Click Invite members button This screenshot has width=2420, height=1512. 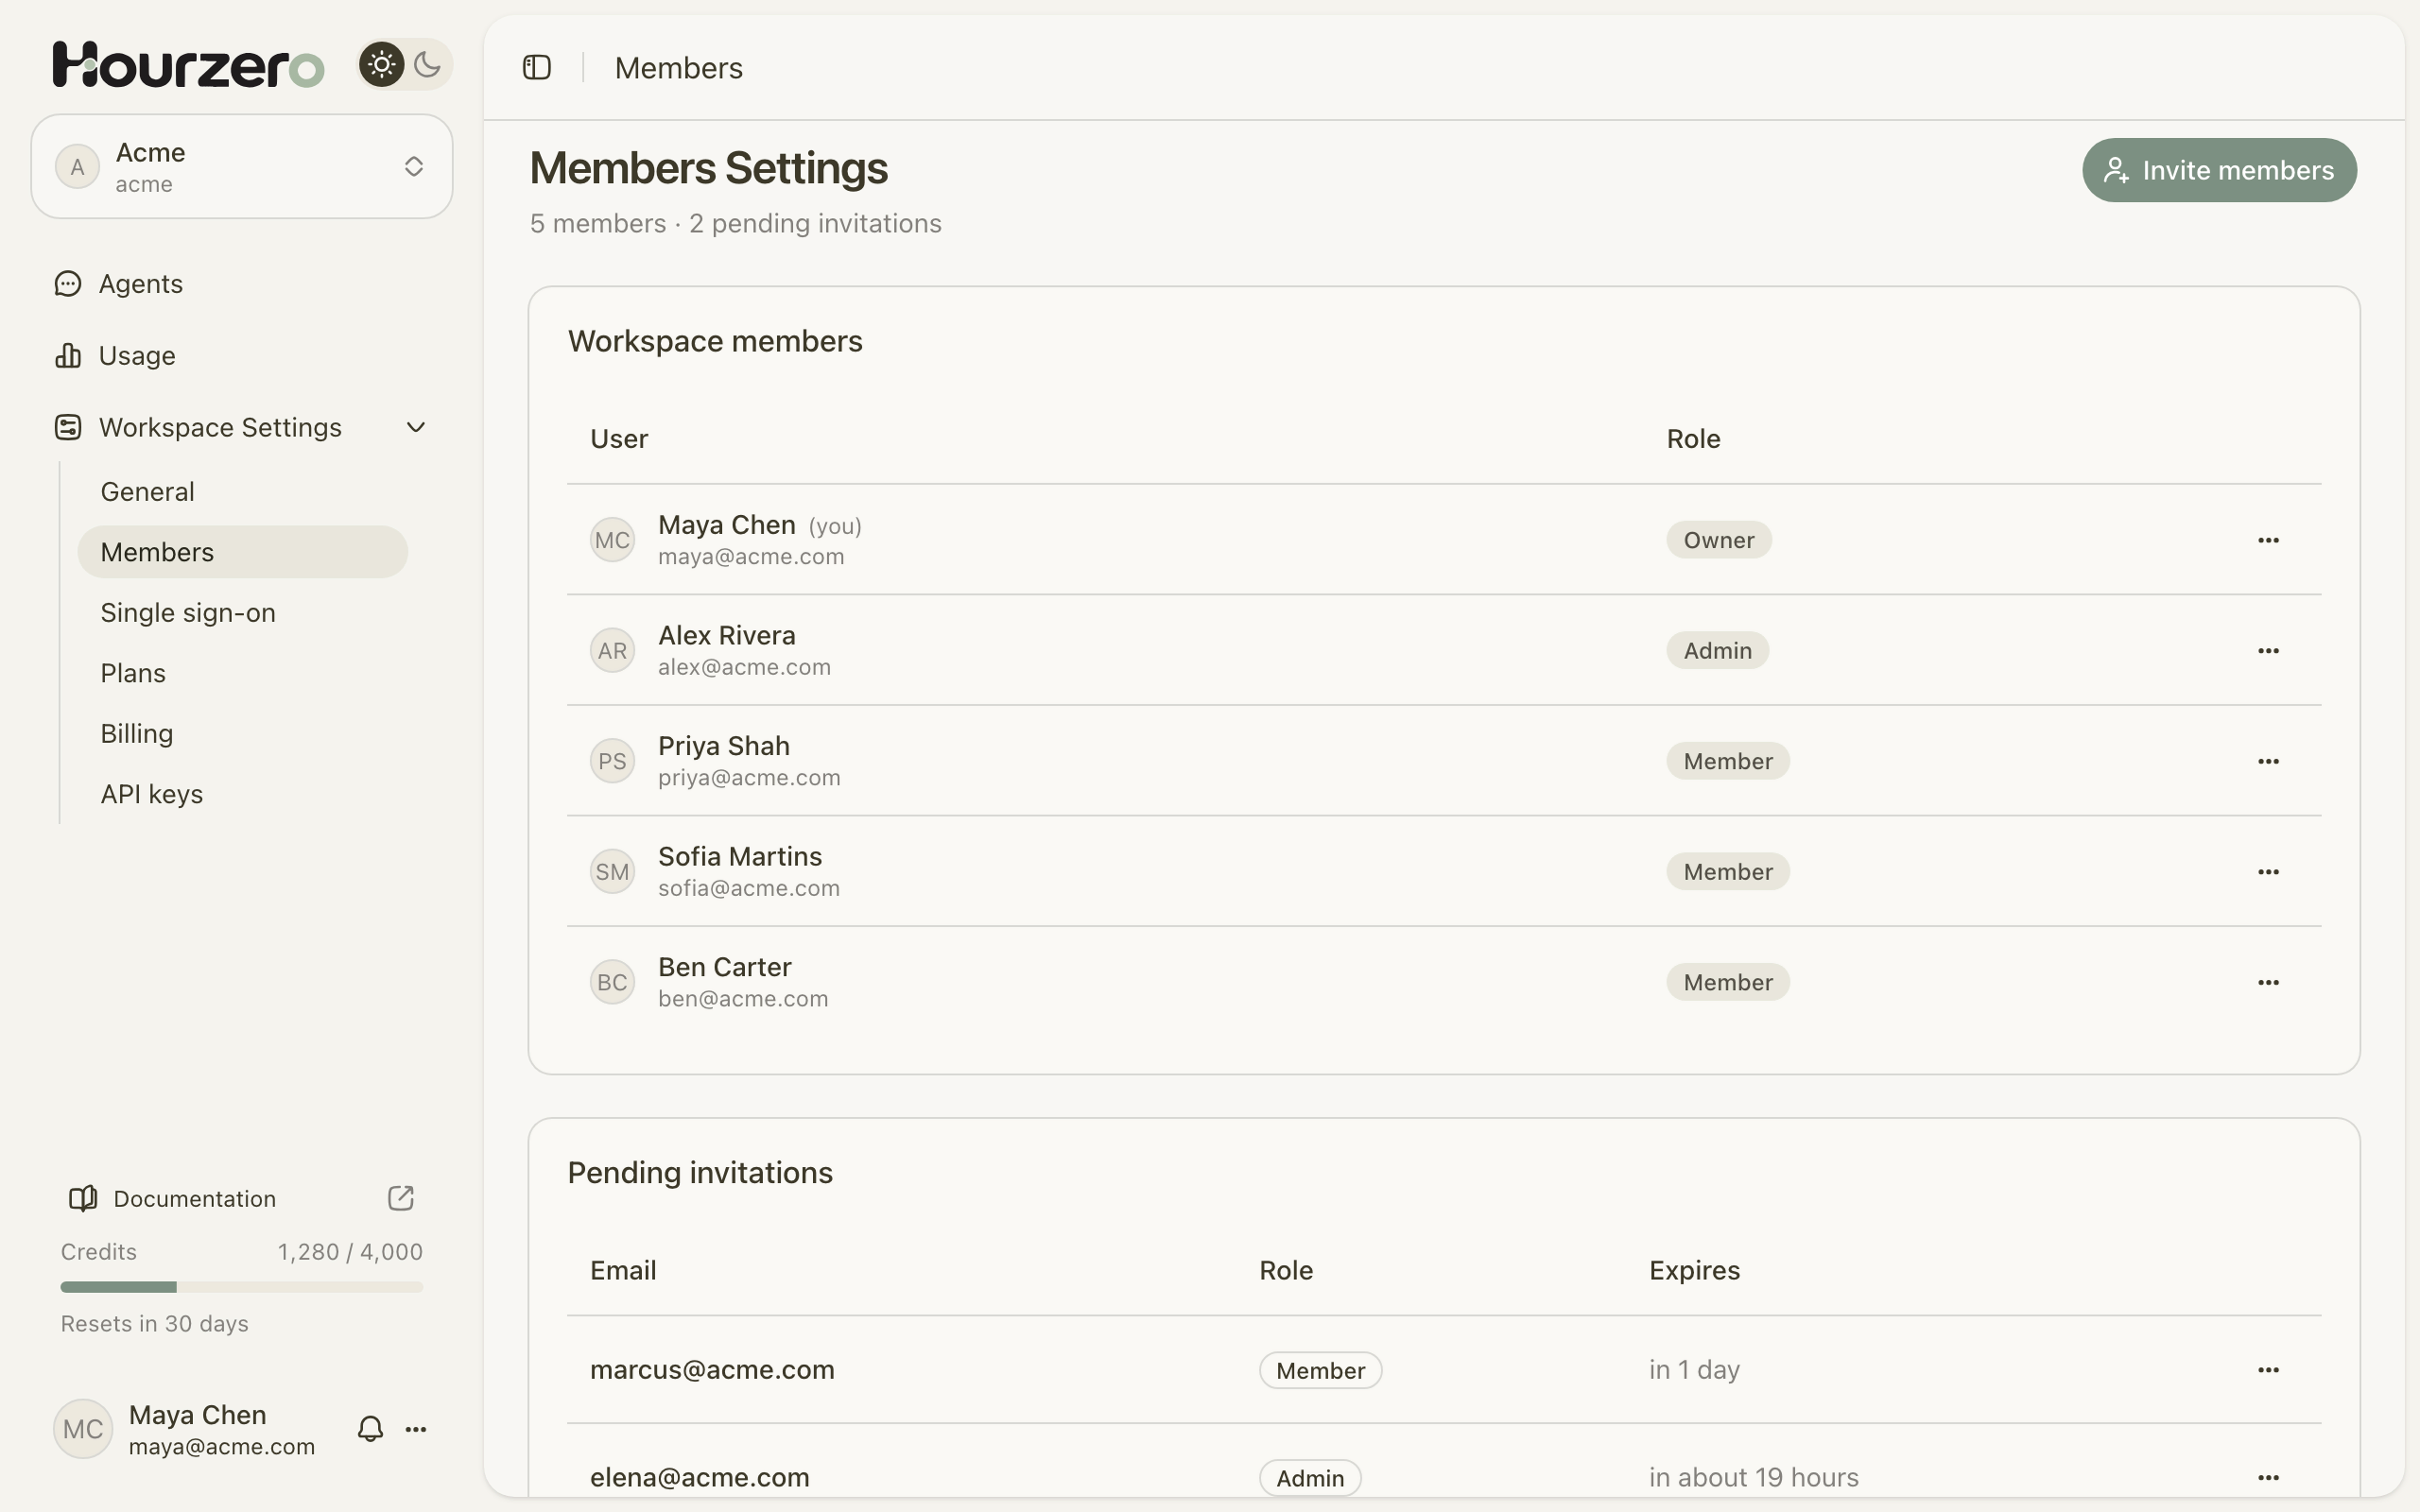2219,170
